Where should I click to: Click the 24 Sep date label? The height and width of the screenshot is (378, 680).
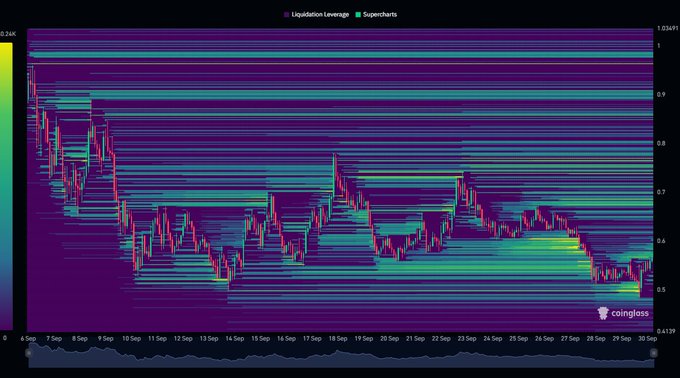[x=493, y=339]
